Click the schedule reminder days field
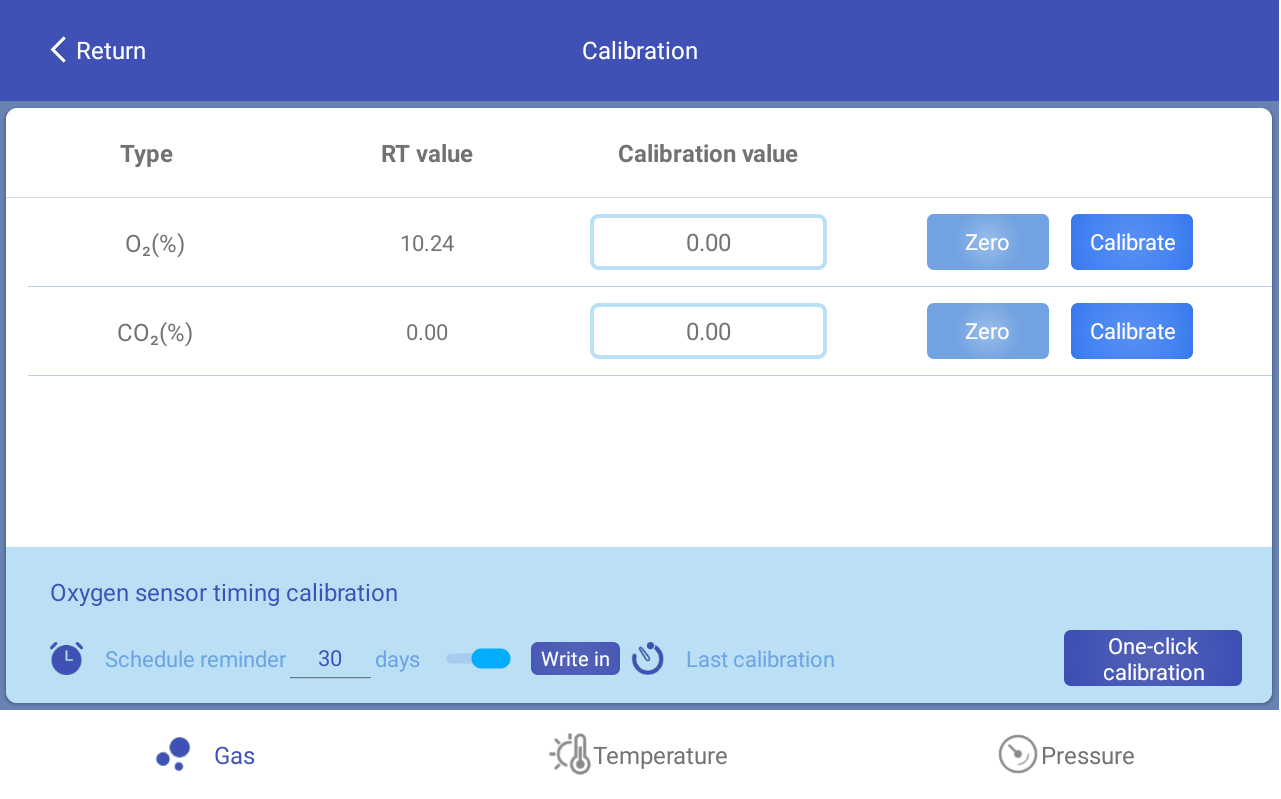Viewport: 1281px width, 799px height. click(330, 659)
